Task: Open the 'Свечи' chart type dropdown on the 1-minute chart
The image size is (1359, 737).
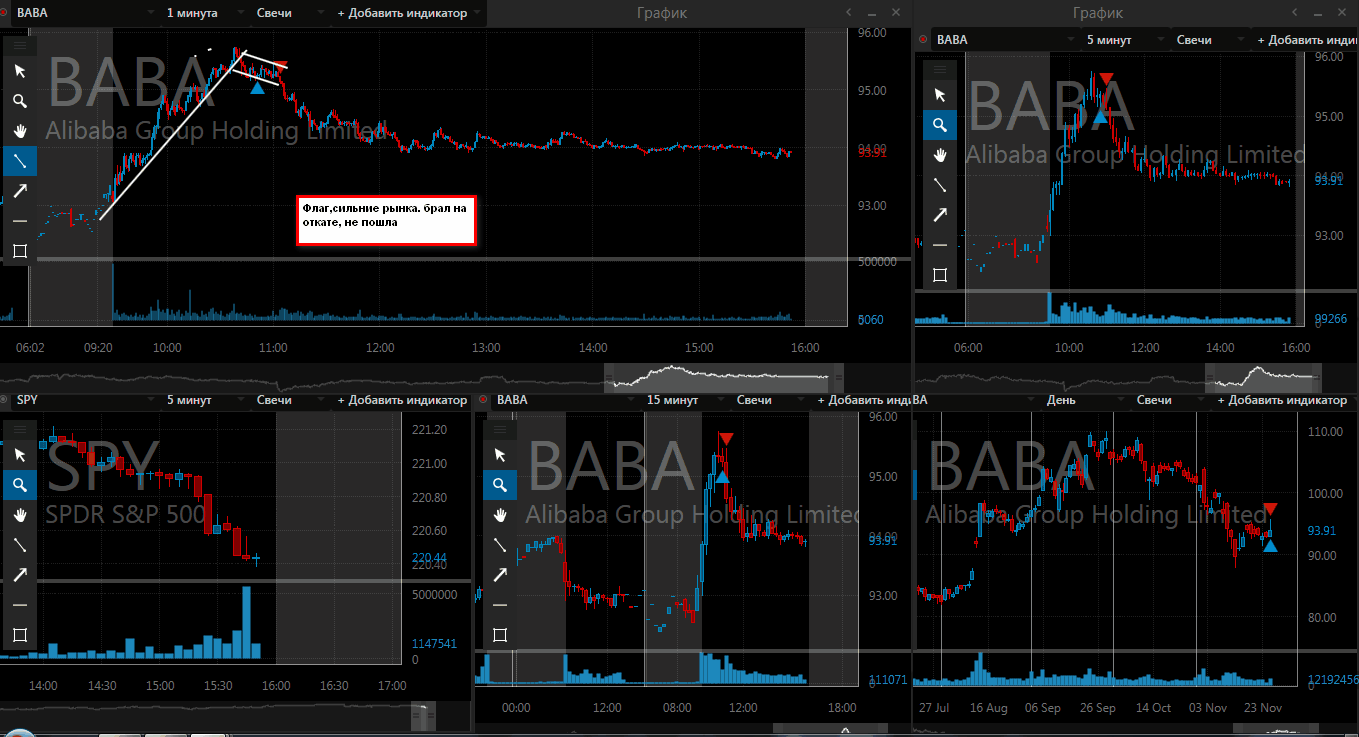Action: pyautogui.click(x=289, y=13)
